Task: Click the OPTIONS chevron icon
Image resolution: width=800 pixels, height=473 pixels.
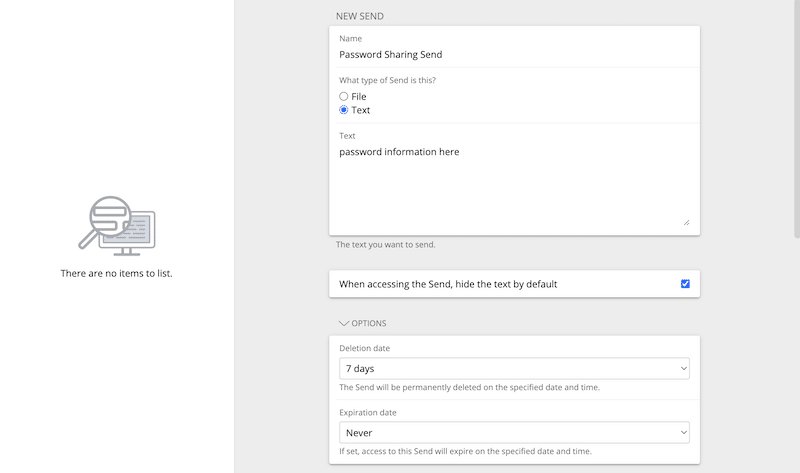Action: click(x=344, y=323)
